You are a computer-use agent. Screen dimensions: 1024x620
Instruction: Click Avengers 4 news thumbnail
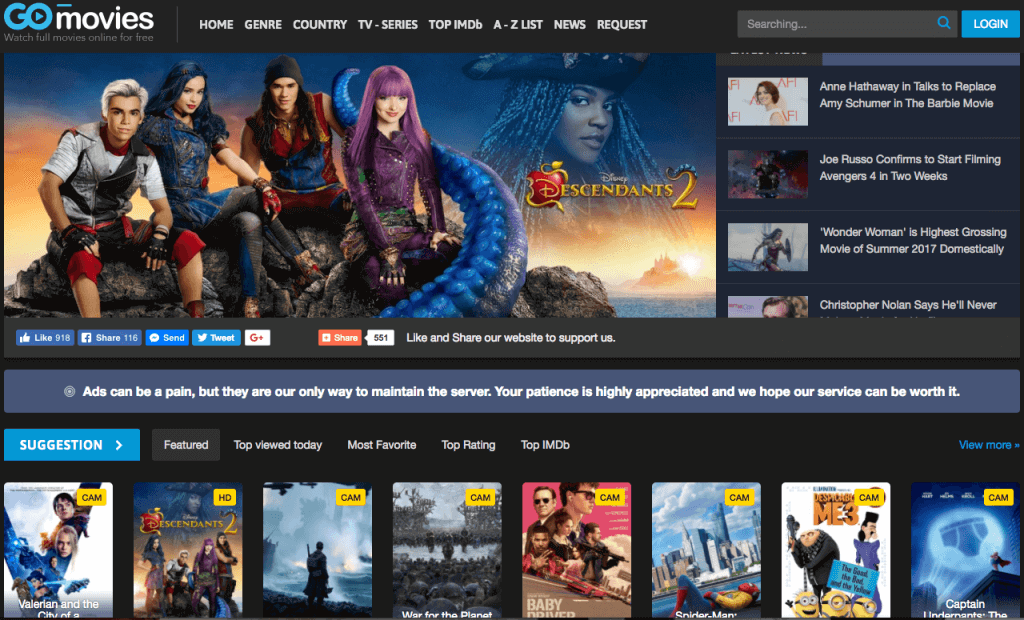click(x=768, y=174)
